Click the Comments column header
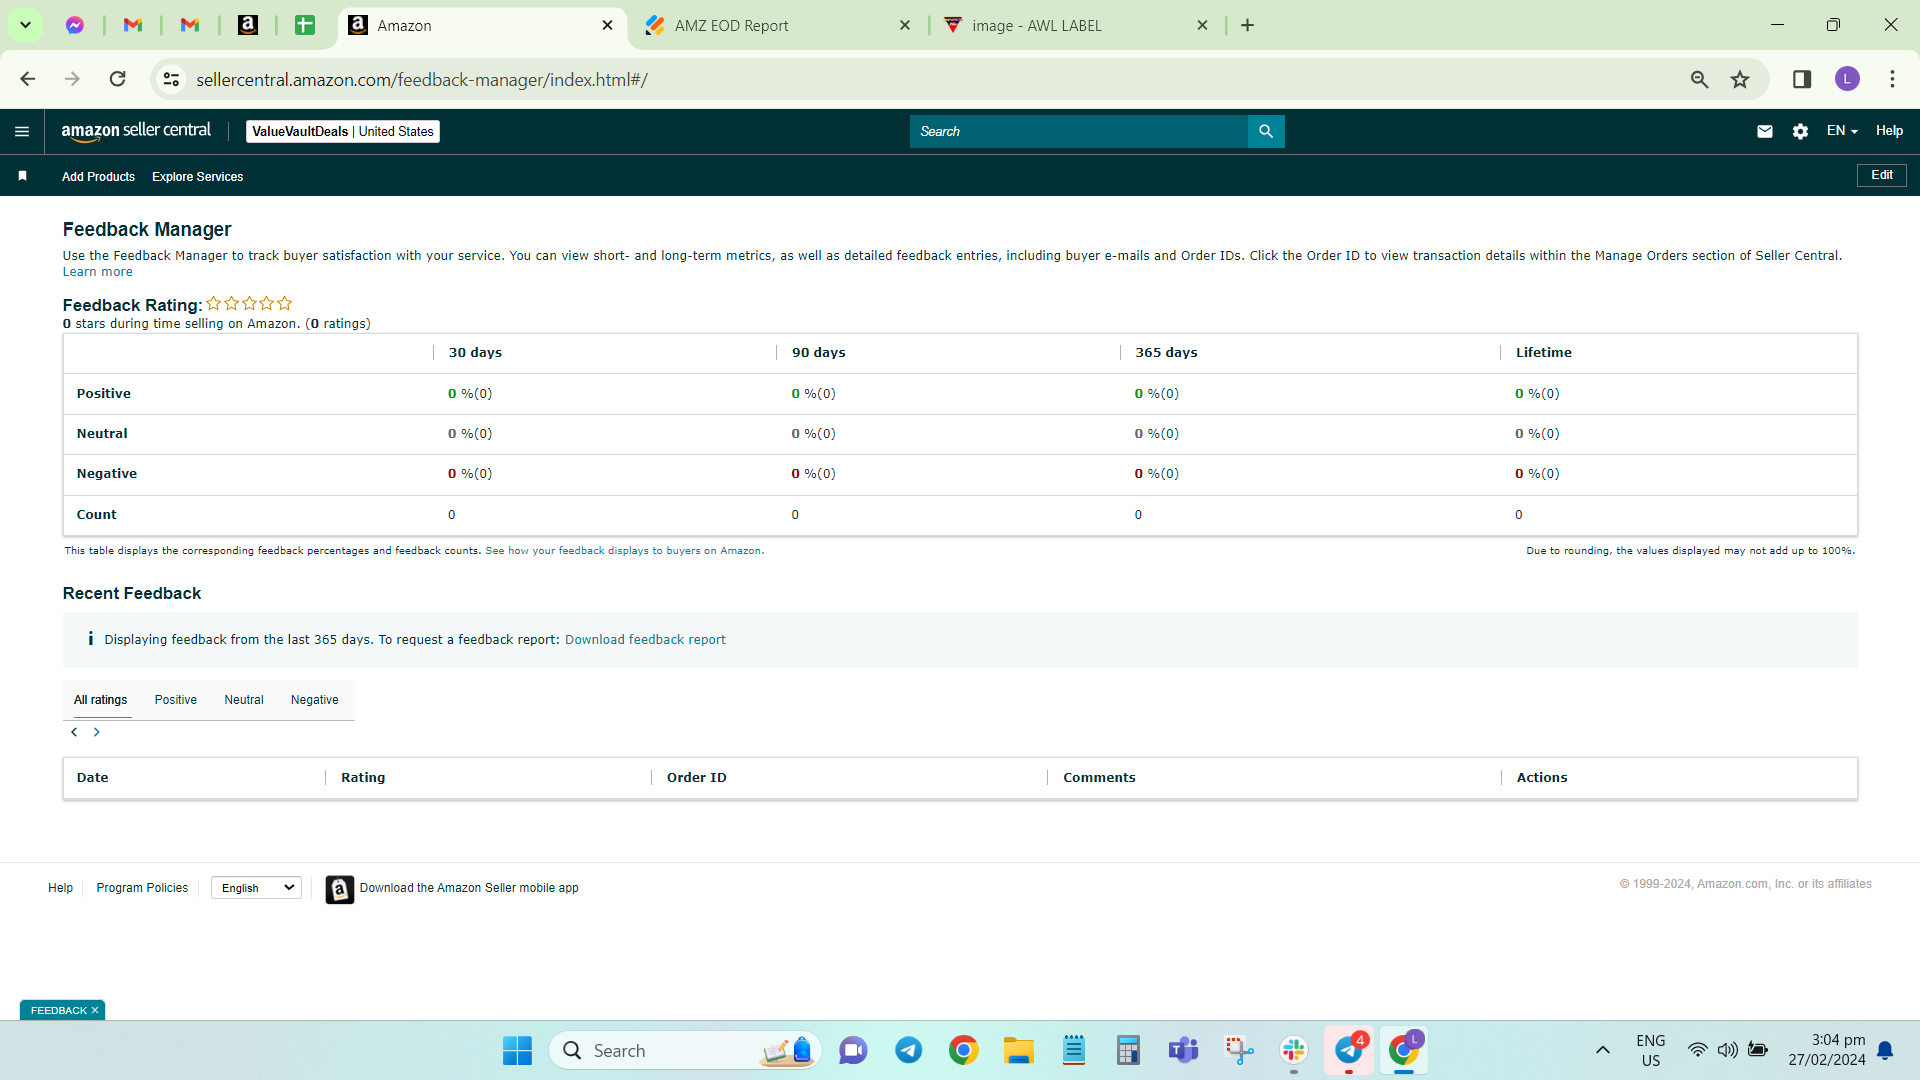Image resolution: width=1920 pixels, height=1080 pixels. 1099,778
